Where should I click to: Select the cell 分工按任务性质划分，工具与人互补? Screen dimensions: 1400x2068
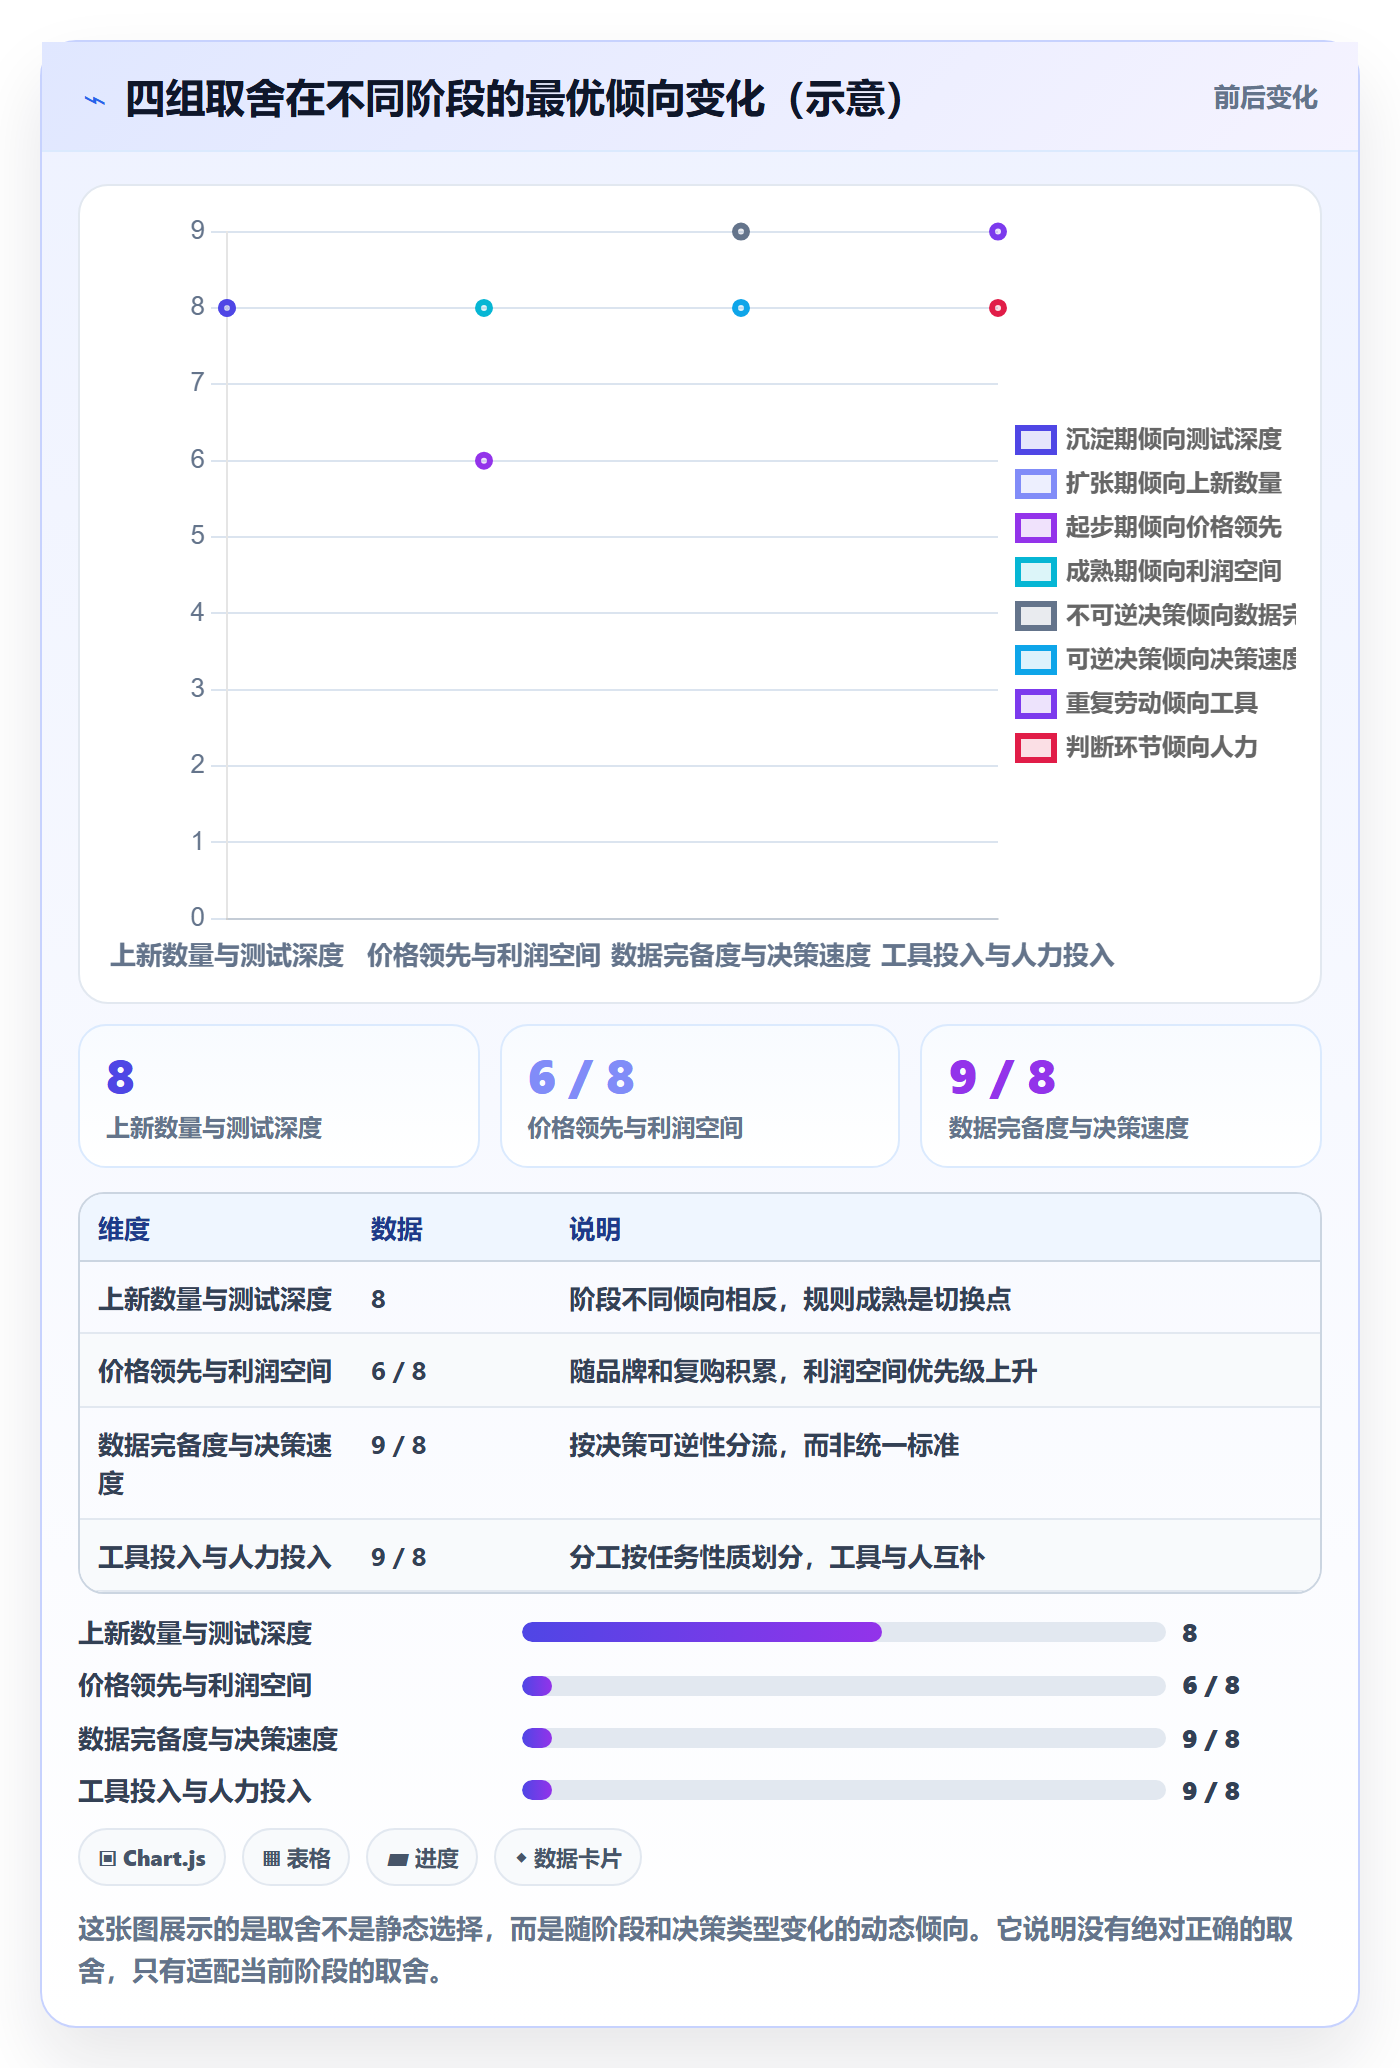(777, 1557)
